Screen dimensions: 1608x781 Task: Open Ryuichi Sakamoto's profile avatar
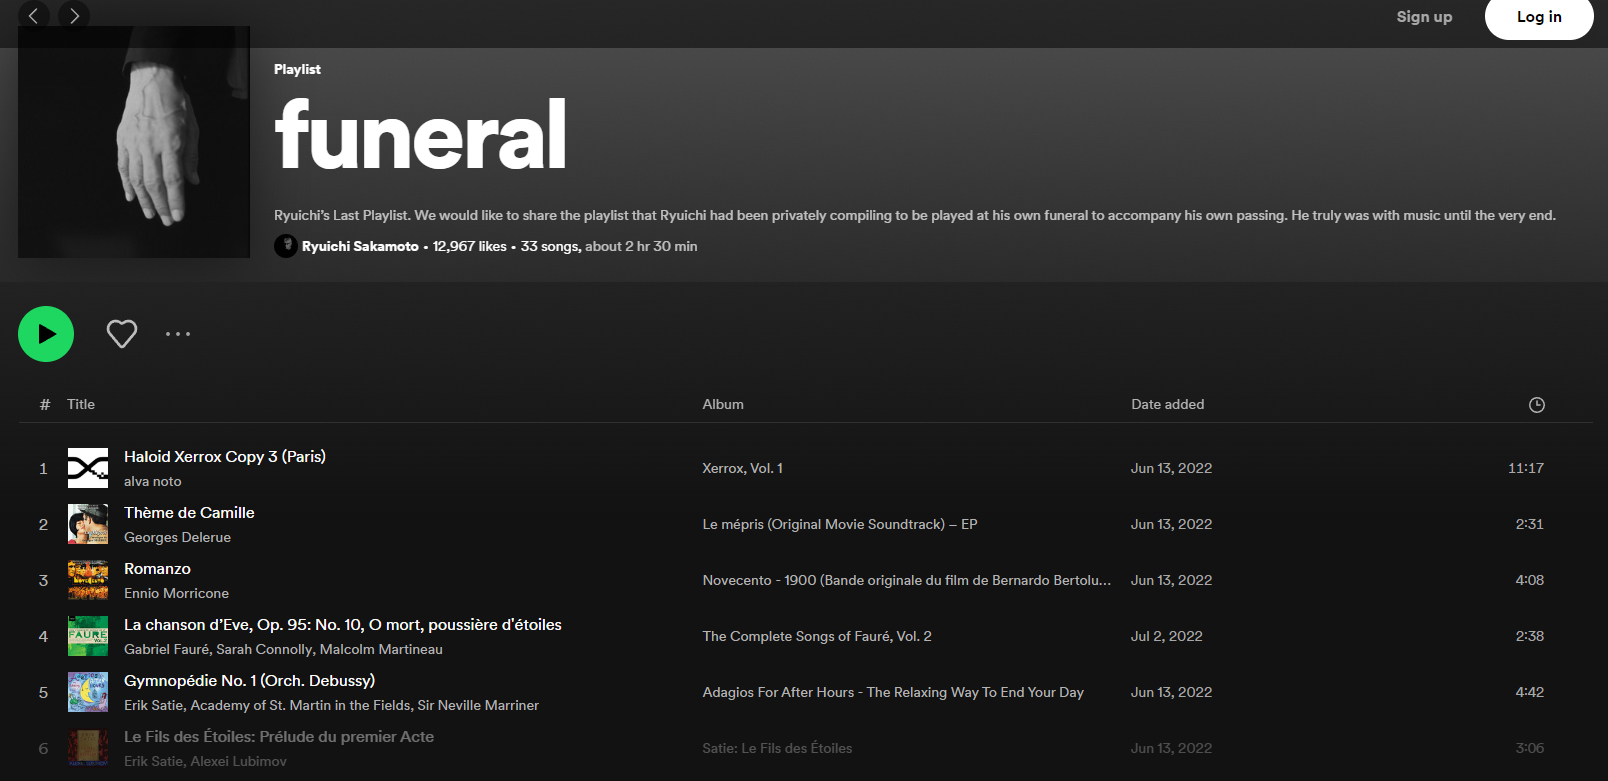(x=286, y=246)
